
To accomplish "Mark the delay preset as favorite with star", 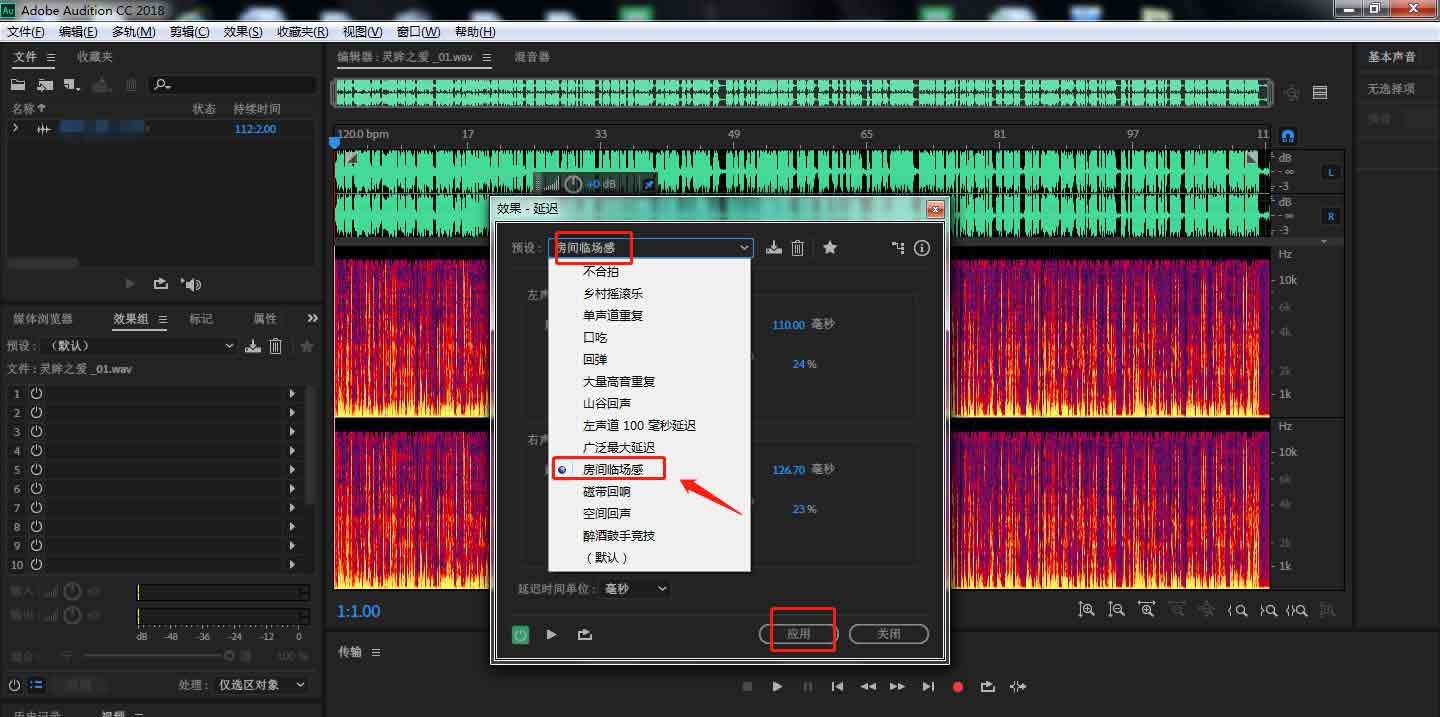I will tap(830, 248).
